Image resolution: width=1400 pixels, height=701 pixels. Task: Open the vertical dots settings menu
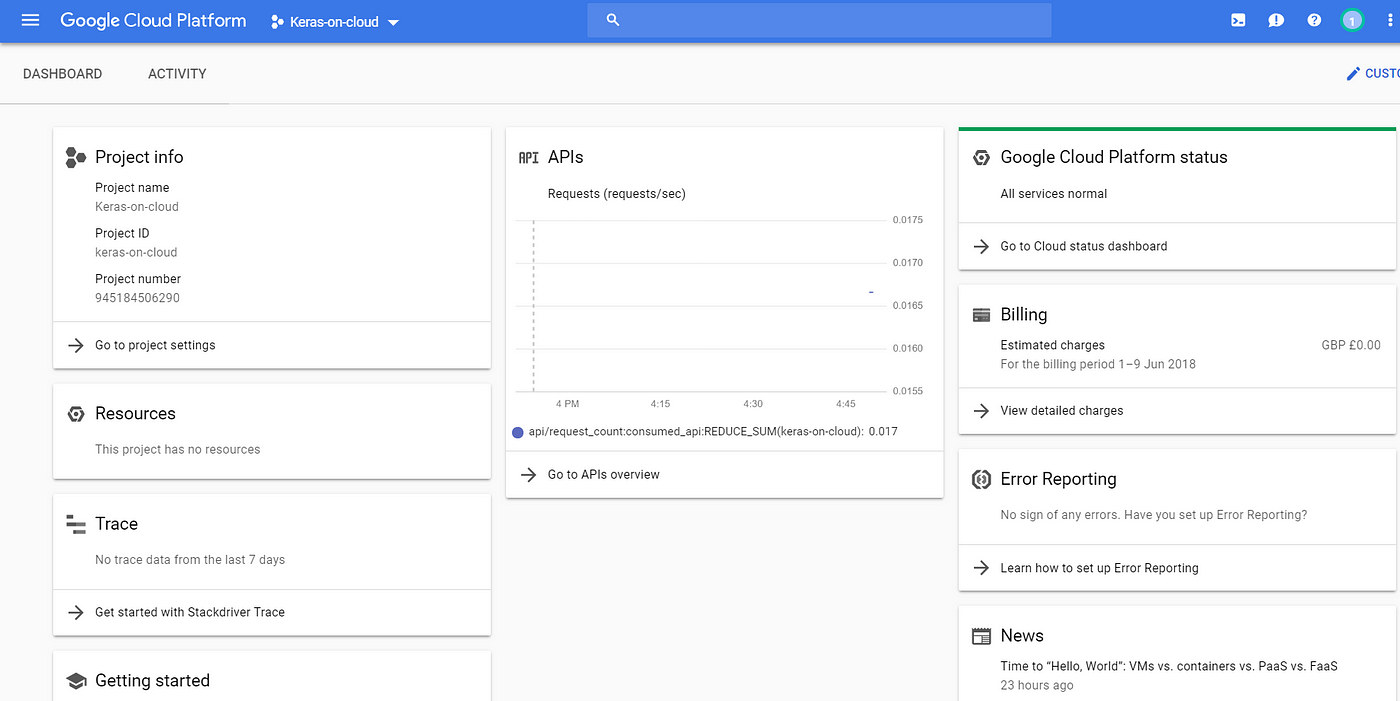[x=1389, y=20]
